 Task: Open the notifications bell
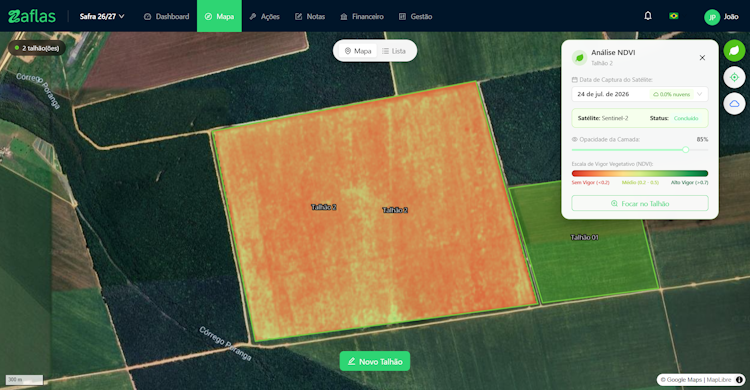coord(648,16)
